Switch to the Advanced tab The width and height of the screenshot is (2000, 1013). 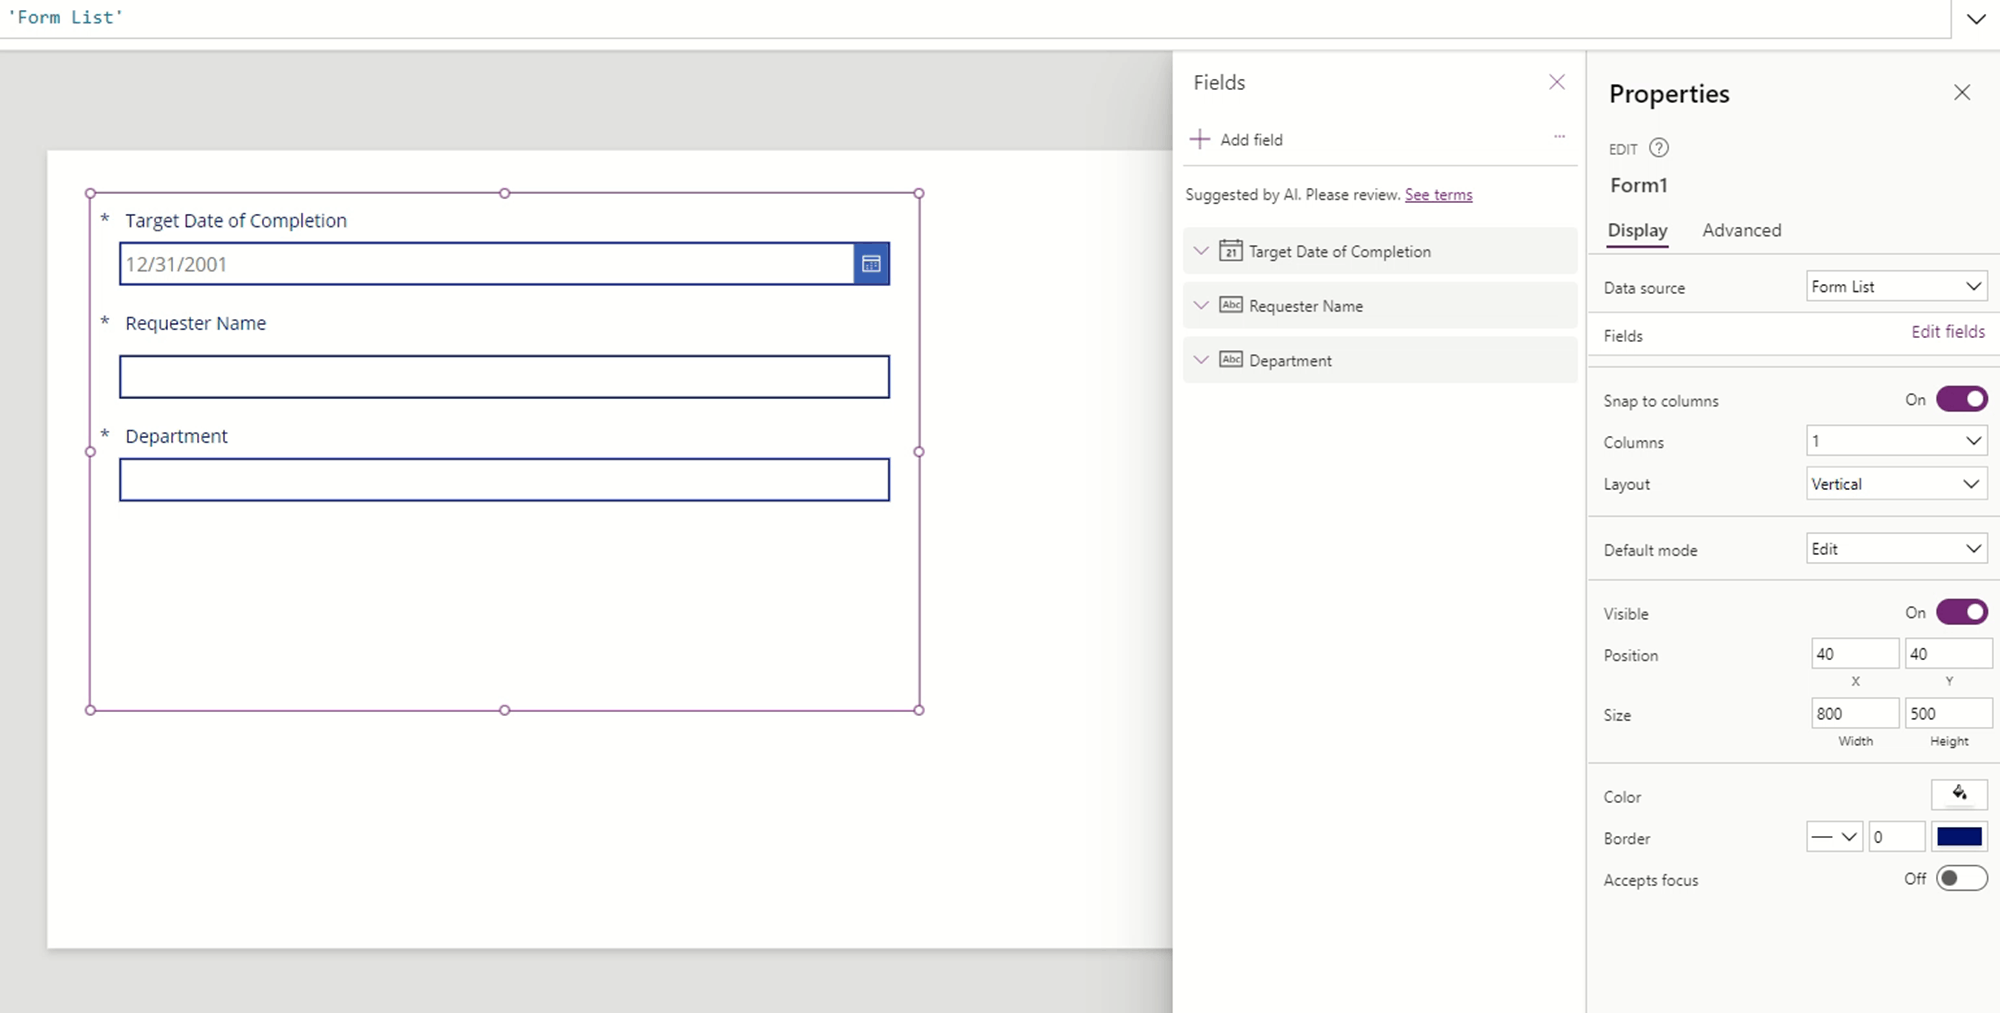pos(1741,230)
